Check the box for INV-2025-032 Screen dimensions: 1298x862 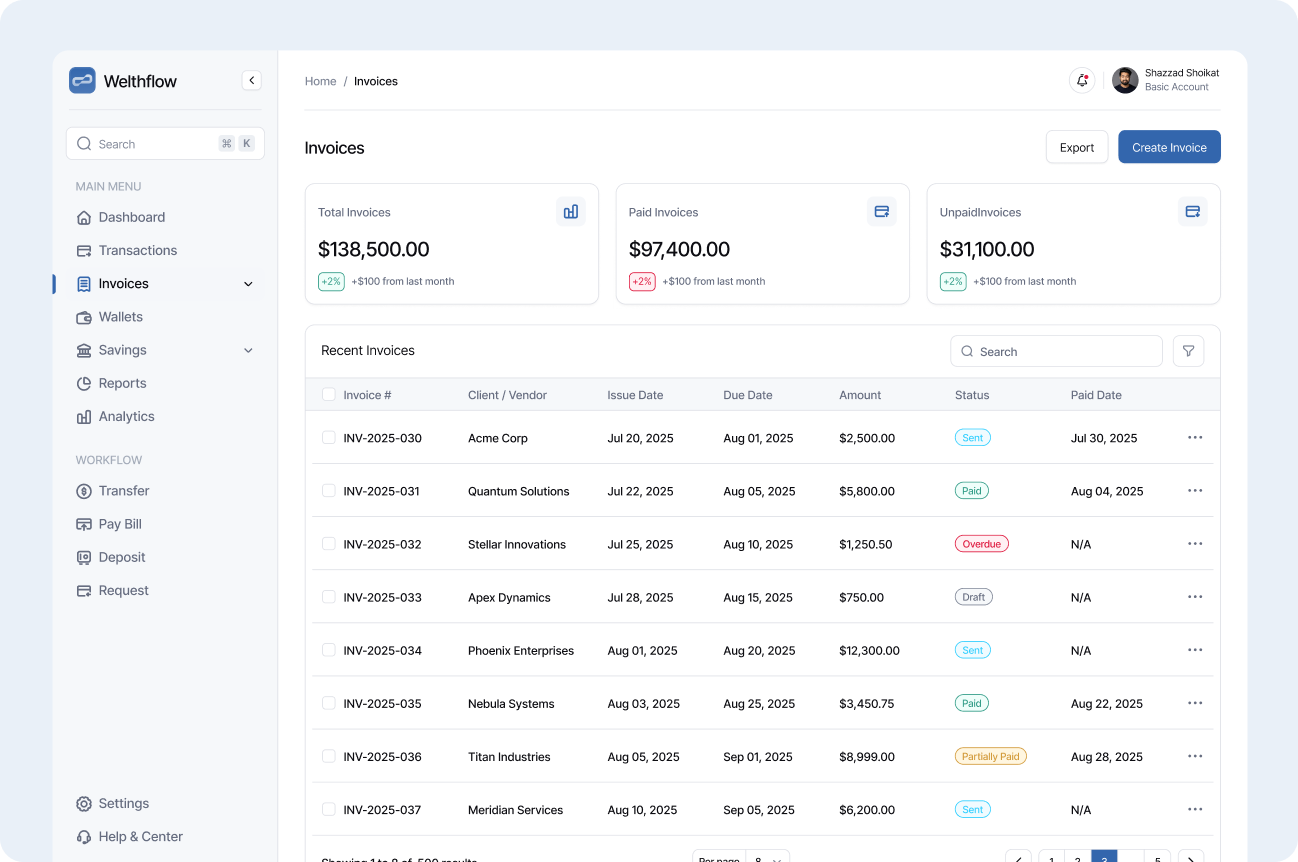[x=329, y=543]
